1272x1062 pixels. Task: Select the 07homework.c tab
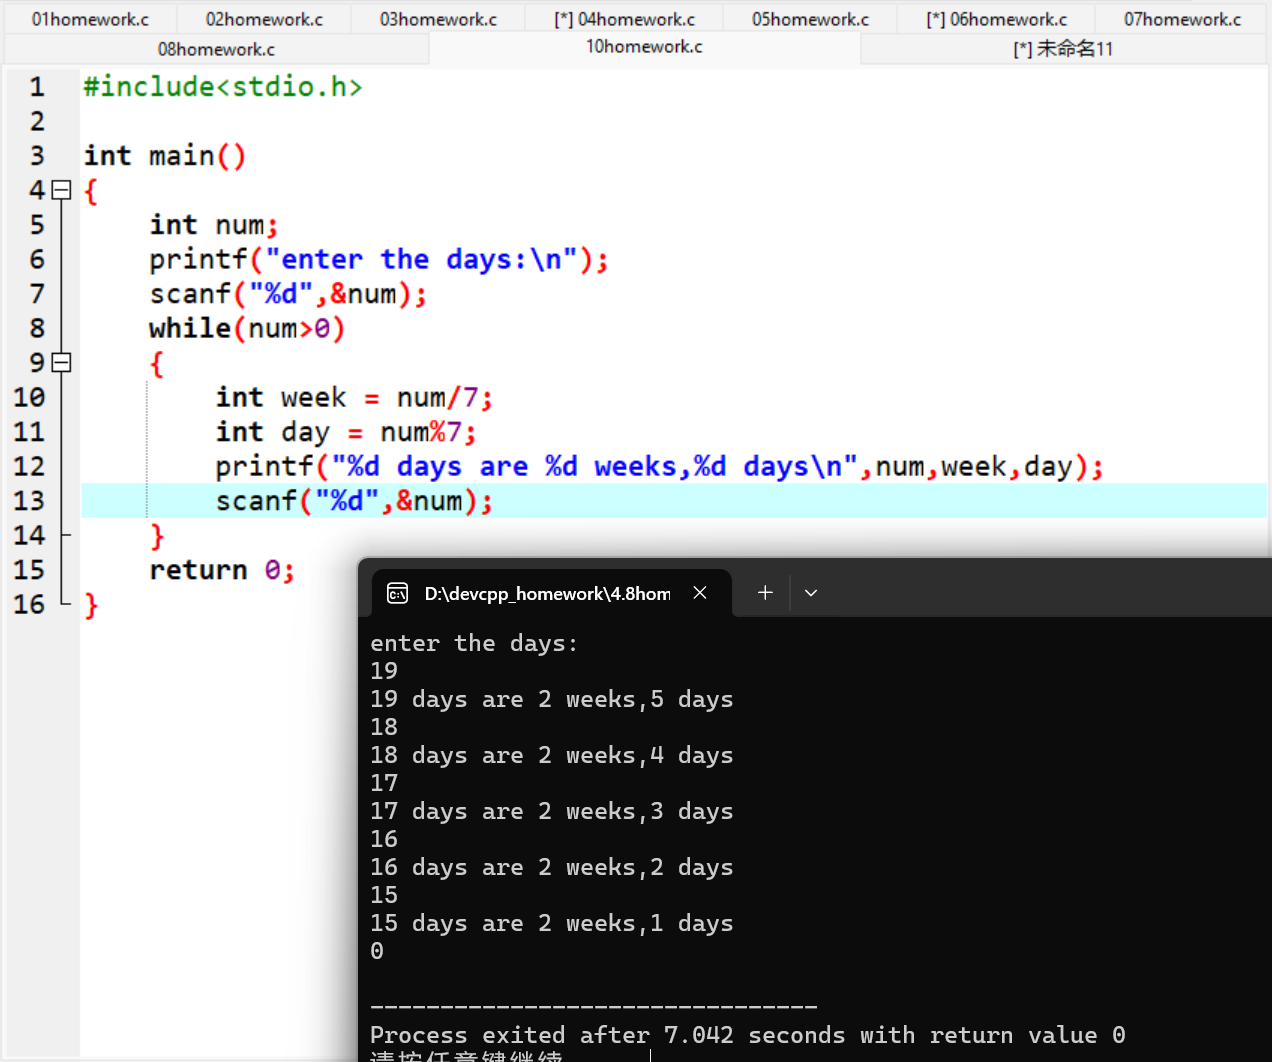tap(1182, 19)
